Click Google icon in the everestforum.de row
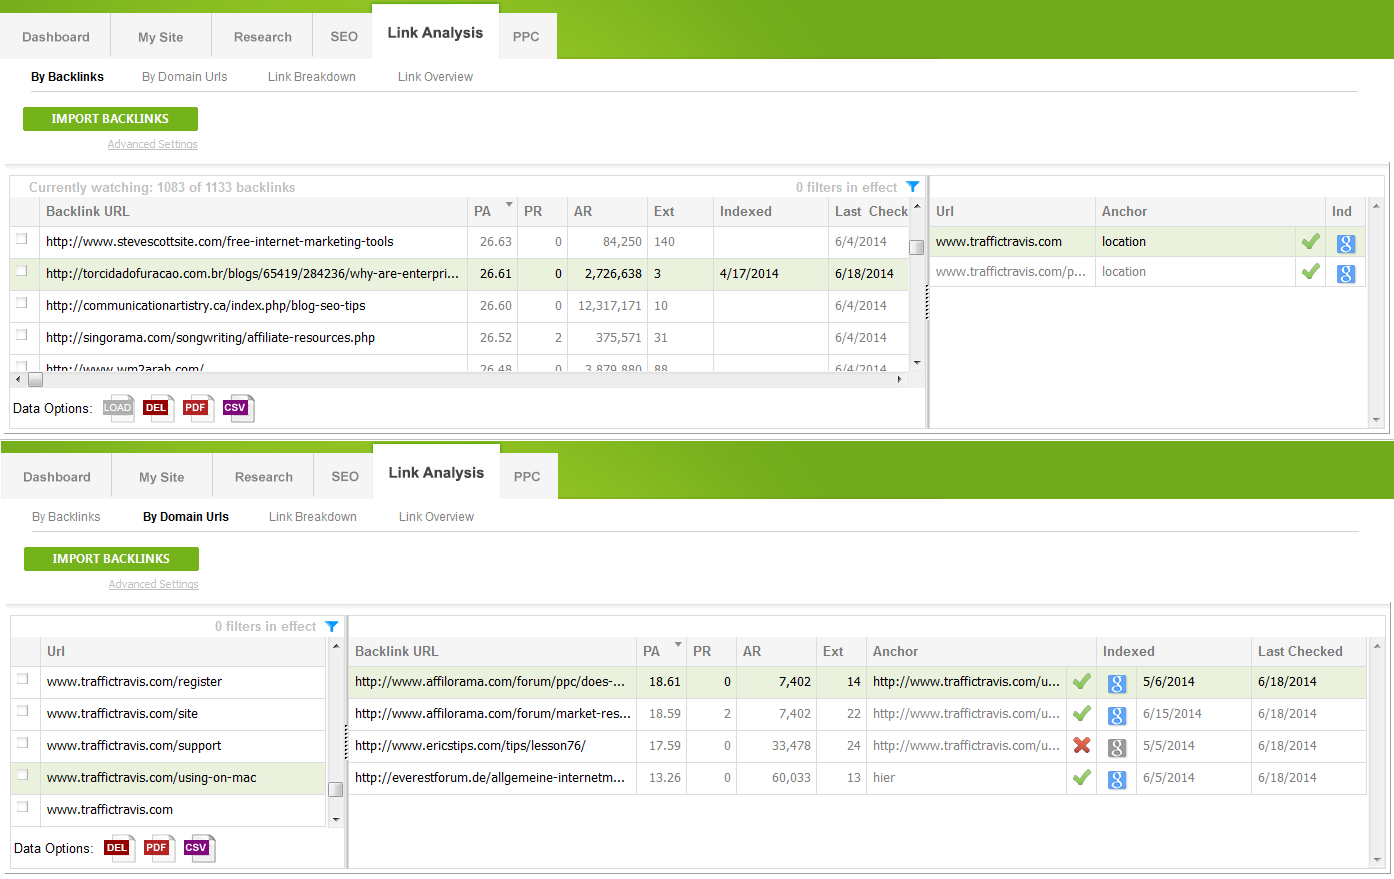 pyautogui.click(x=1117, y=780)
